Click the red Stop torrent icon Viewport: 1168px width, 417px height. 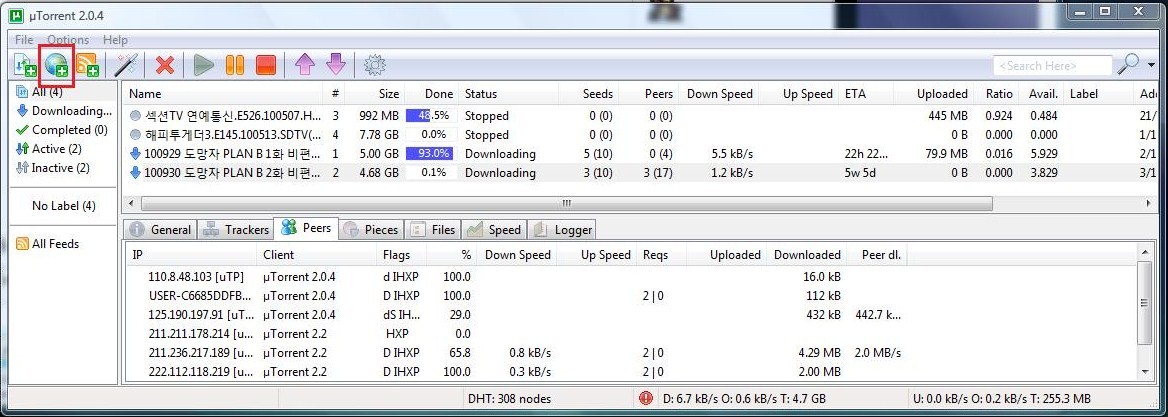click(266, 66)
